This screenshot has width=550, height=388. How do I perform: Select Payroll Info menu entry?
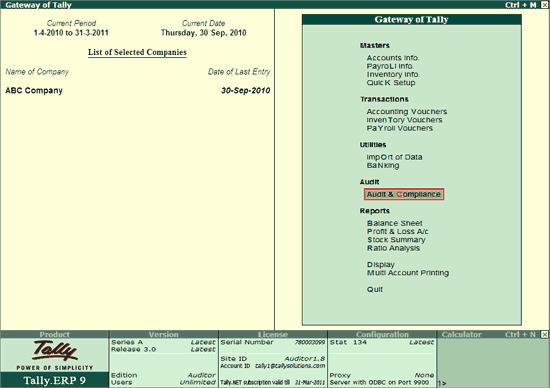[390, 66]
